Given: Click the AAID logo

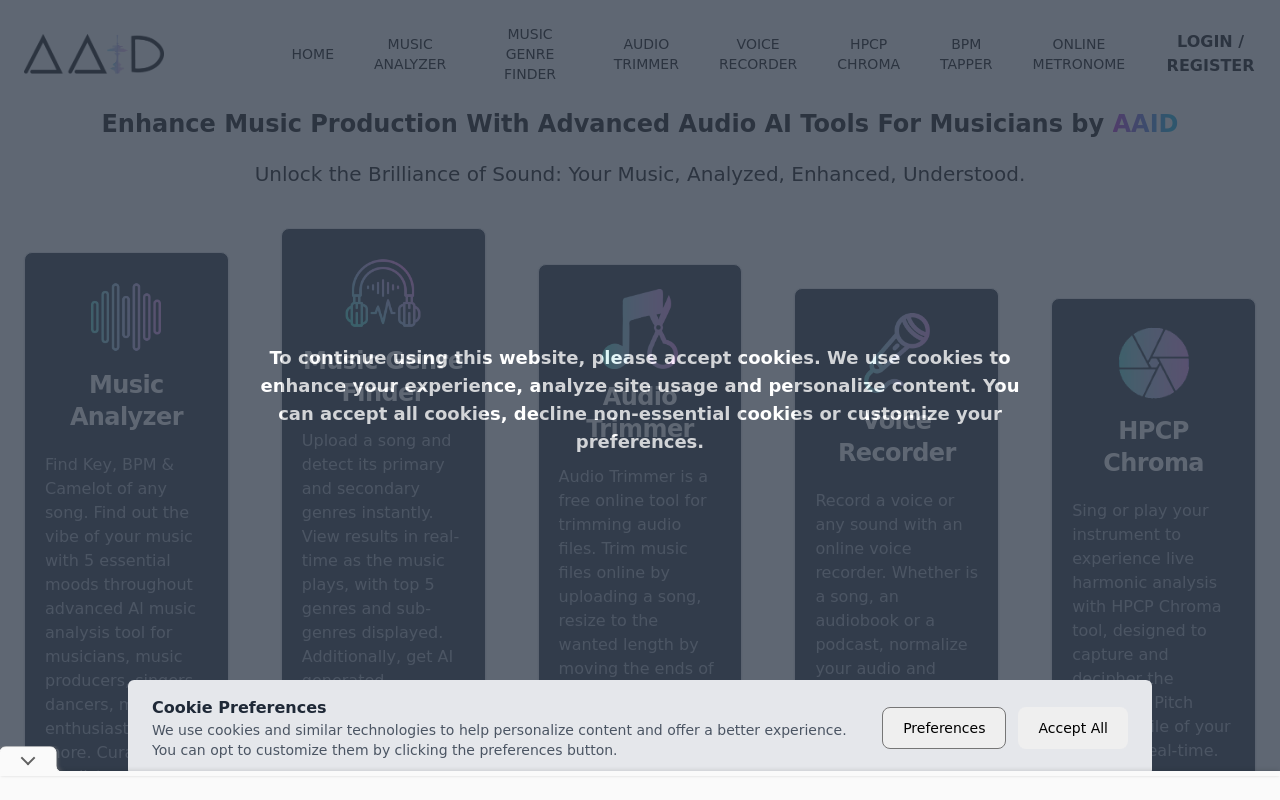Looking at the screenshot, I should [94, 54].
